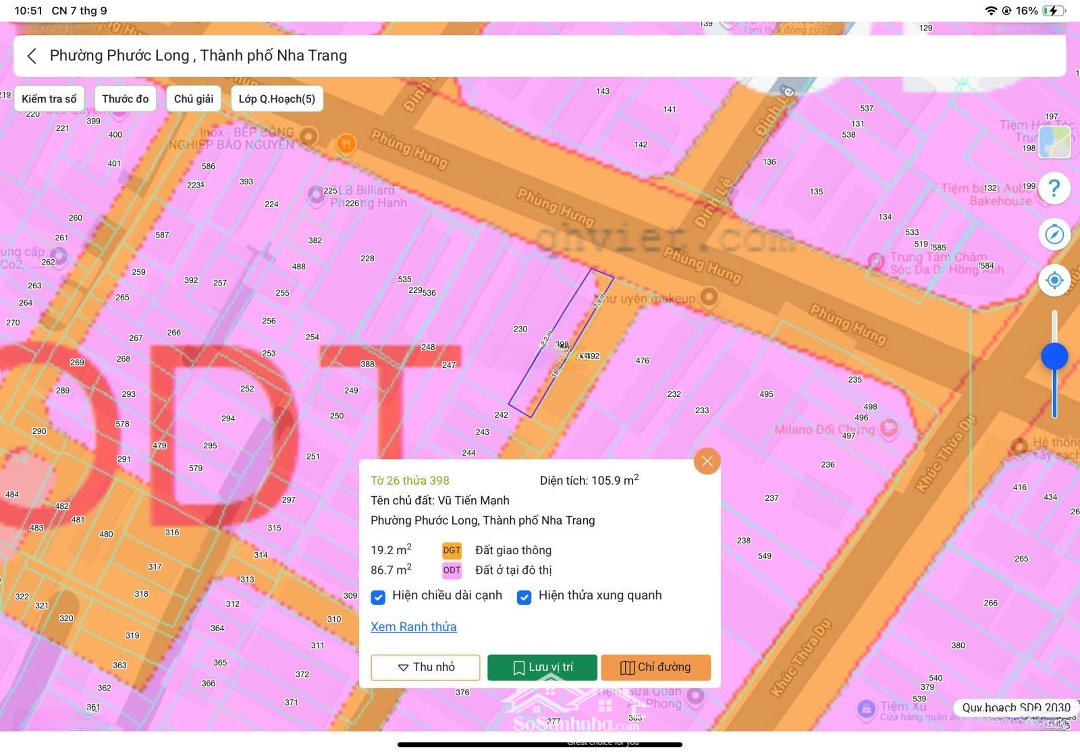
Task: Tap the back arrow beside Phường Phước Long
Action: (x=32, y=56)
